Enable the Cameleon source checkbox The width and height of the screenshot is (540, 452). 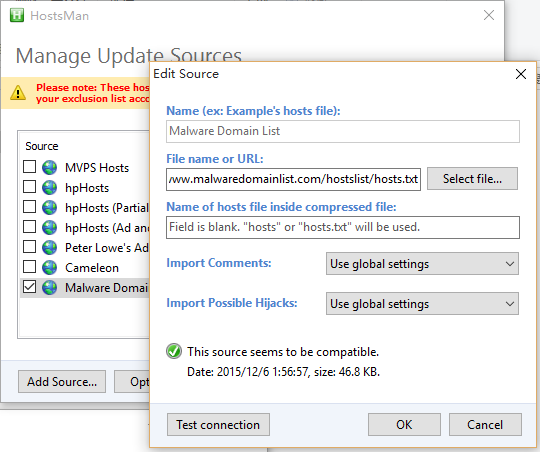coord(30,266)
